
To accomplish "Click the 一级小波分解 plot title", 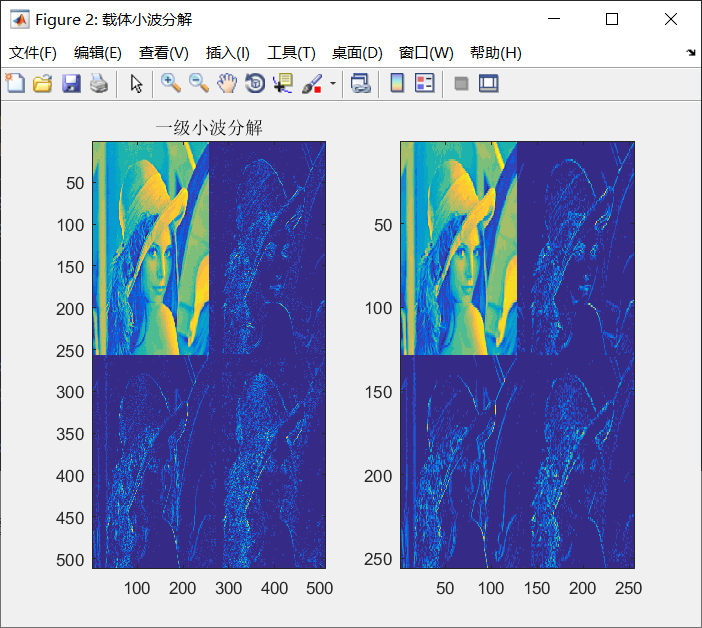I will [209, 128].
